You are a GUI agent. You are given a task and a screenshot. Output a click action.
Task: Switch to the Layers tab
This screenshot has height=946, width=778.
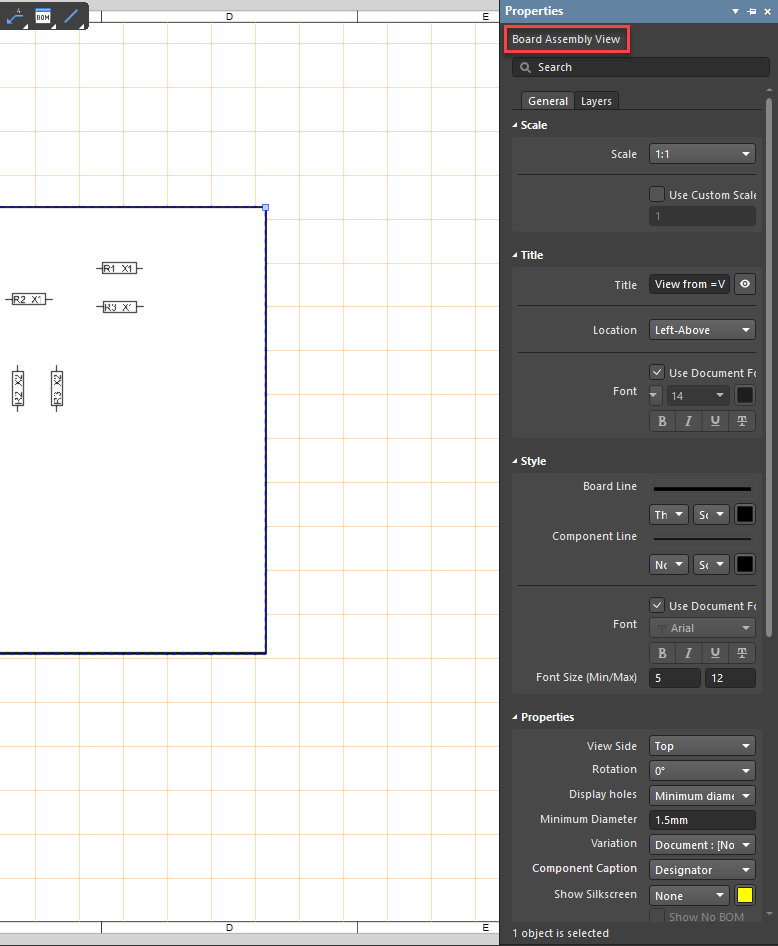click(596, 101)
